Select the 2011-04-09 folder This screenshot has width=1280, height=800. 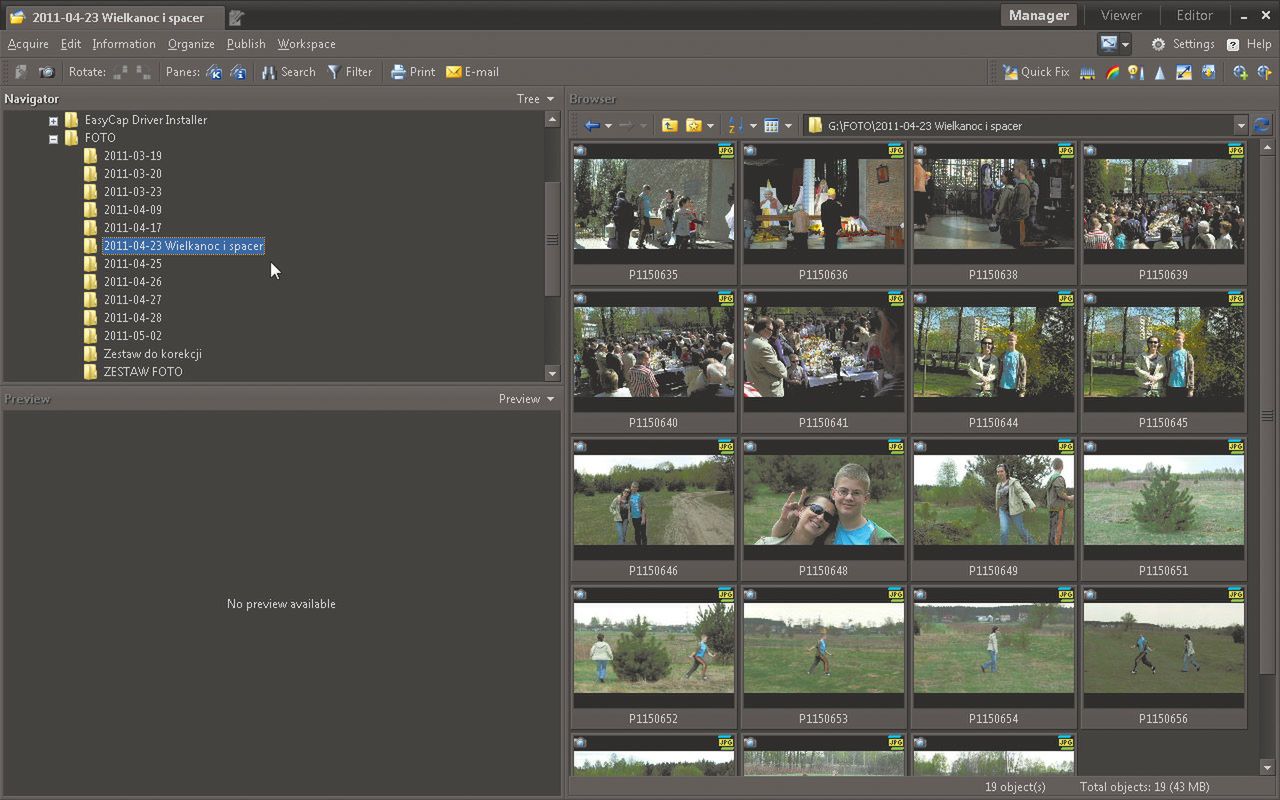(132, 210)
